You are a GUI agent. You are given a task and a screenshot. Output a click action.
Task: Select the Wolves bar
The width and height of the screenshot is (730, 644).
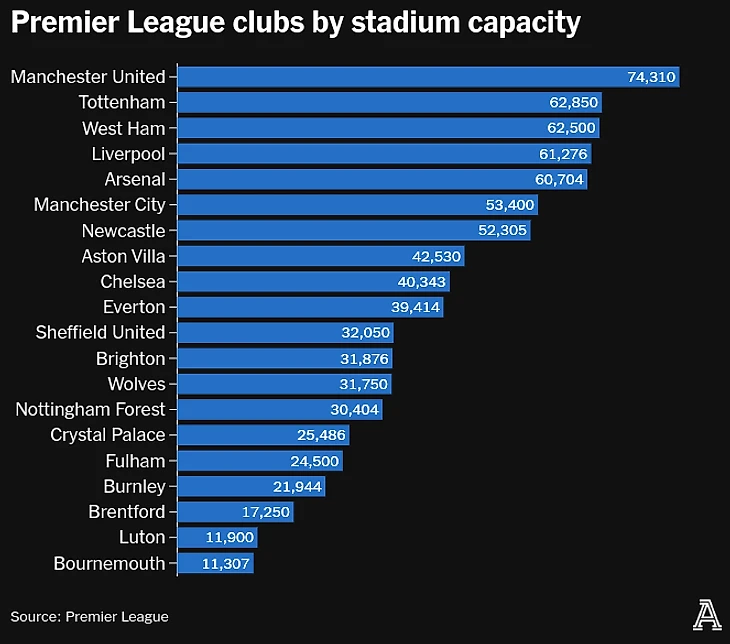[x=284, y=384]
